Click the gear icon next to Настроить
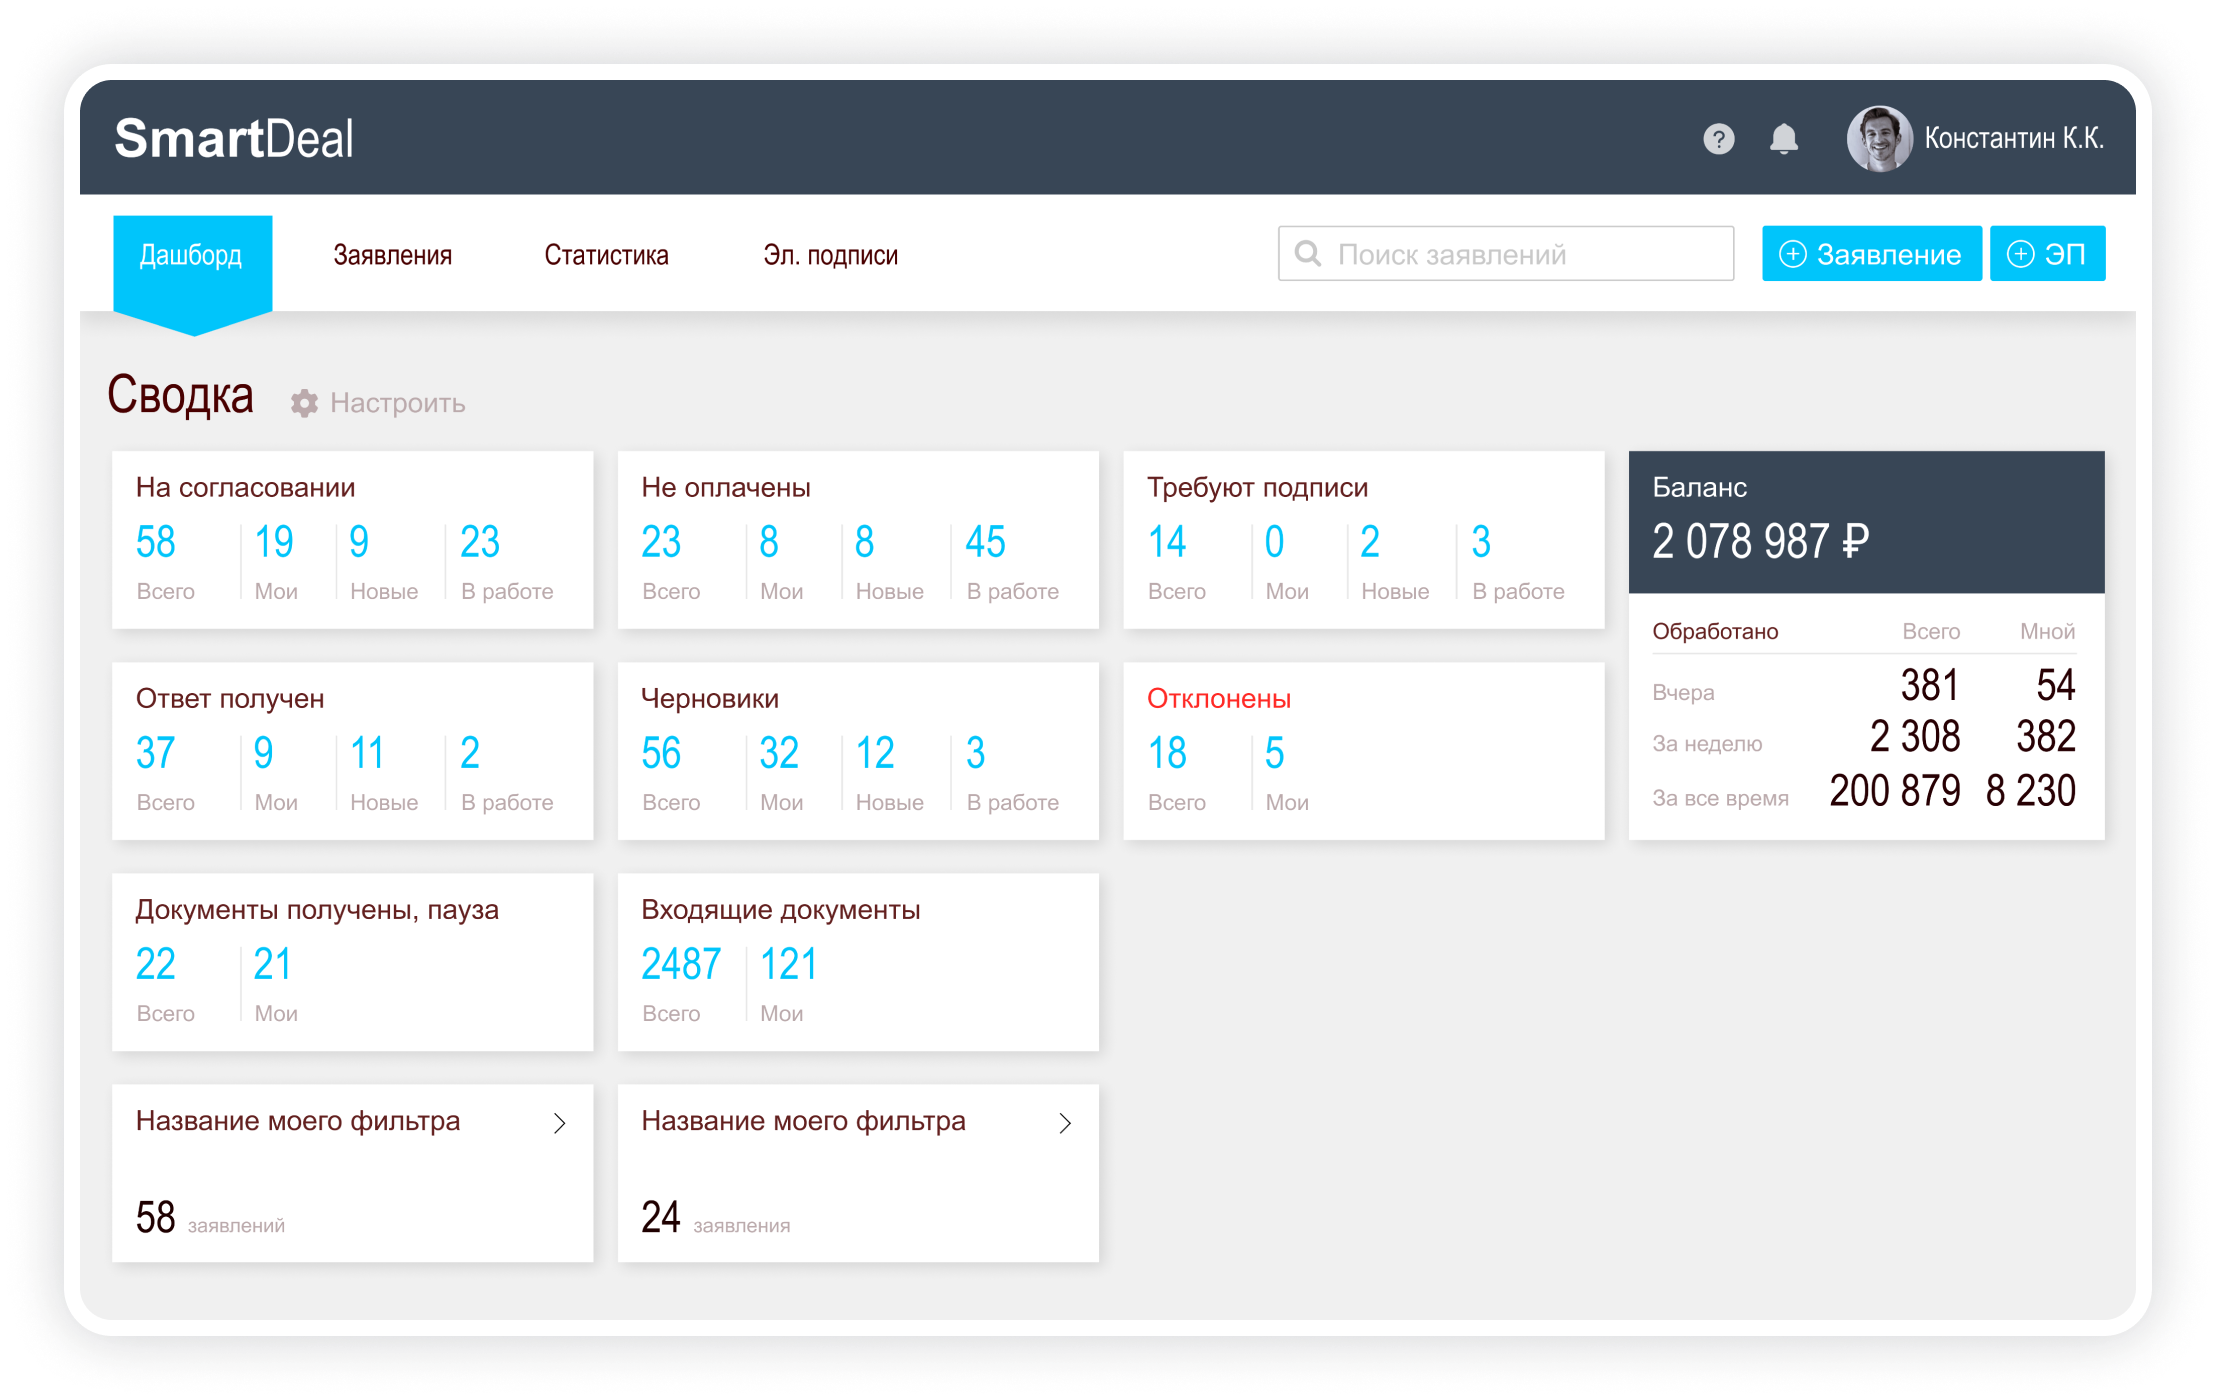 click(304, 403)
